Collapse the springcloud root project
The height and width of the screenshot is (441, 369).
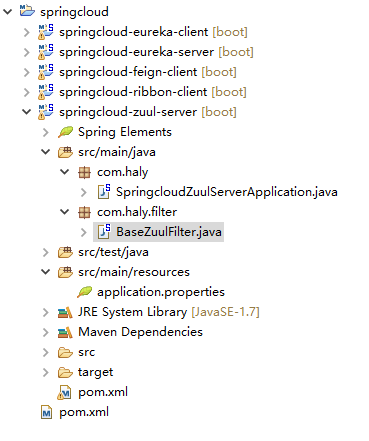[x=8, y=12]
